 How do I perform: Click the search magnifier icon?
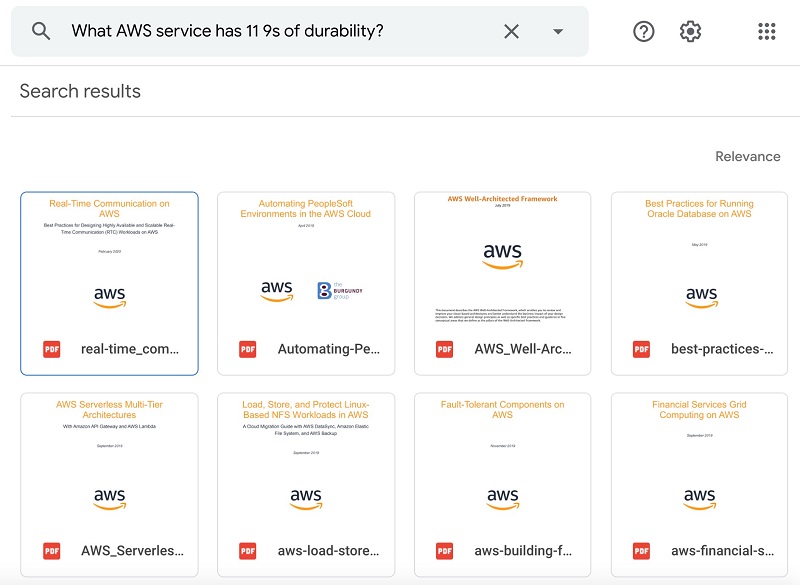coord(41,31)
